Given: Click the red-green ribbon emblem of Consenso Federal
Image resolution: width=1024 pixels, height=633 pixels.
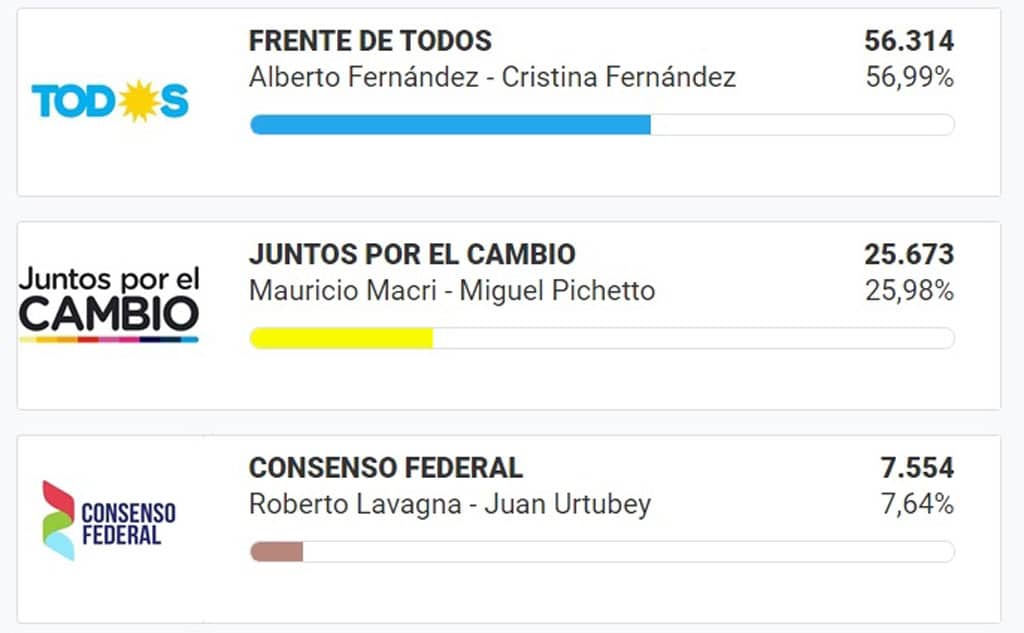Looking at the screenshot, I should [59, 521].
